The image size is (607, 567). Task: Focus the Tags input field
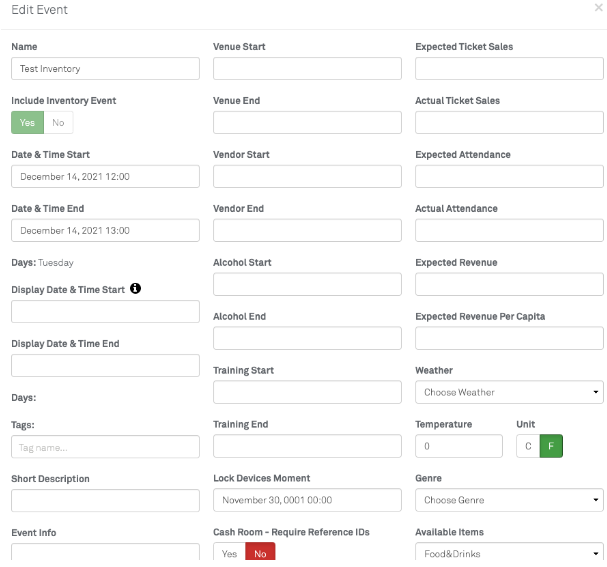pyautogui.click(x=105, y=447)
